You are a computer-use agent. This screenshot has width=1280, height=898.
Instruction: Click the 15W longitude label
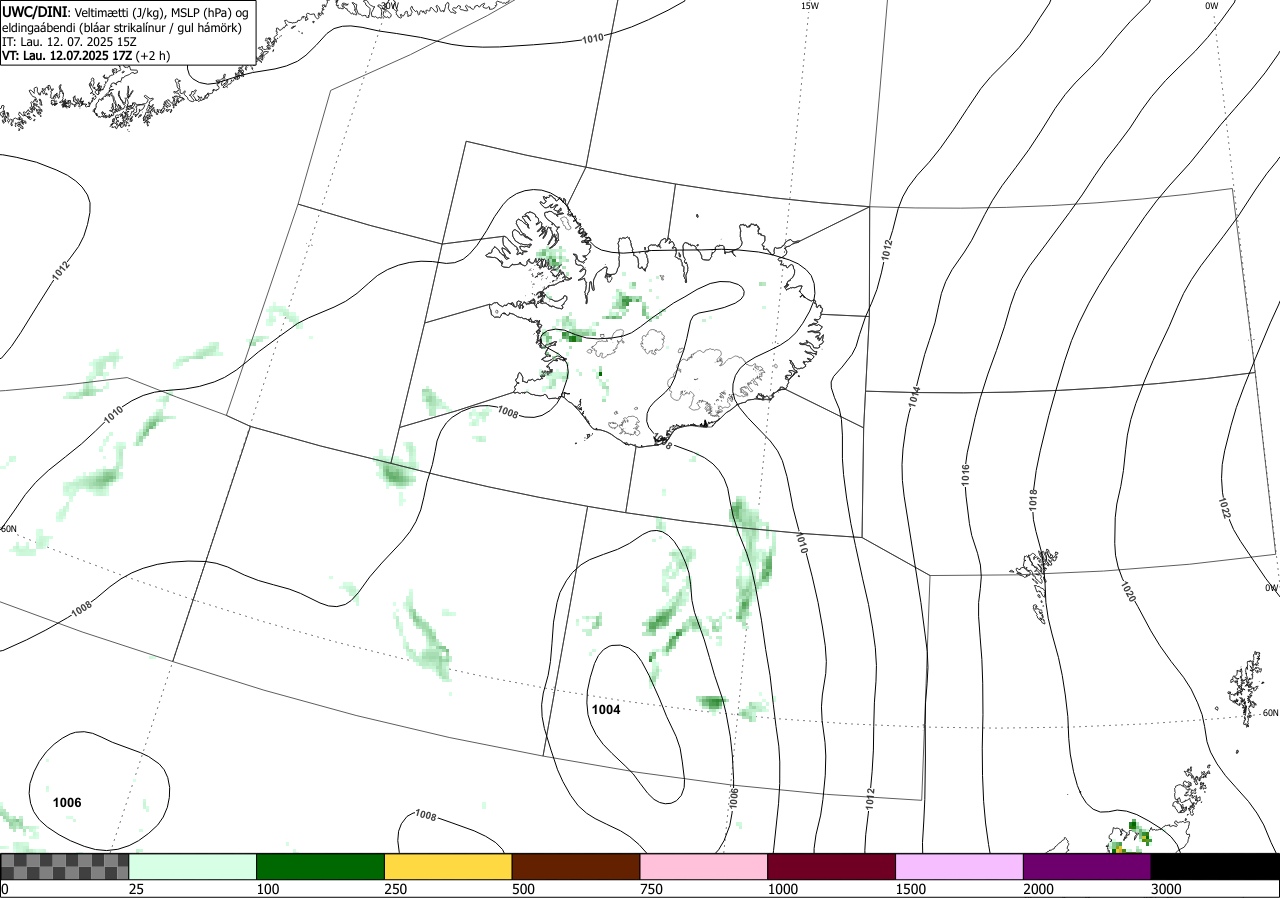click(809, 6)
